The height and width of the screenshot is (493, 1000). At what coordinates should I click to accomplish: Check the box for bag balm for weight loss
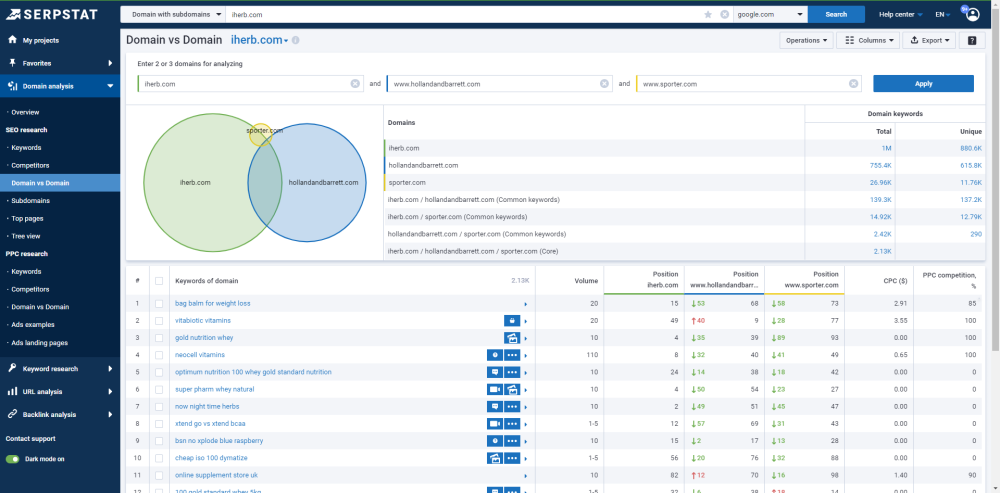pyautogui.click(x=159, y=304)
